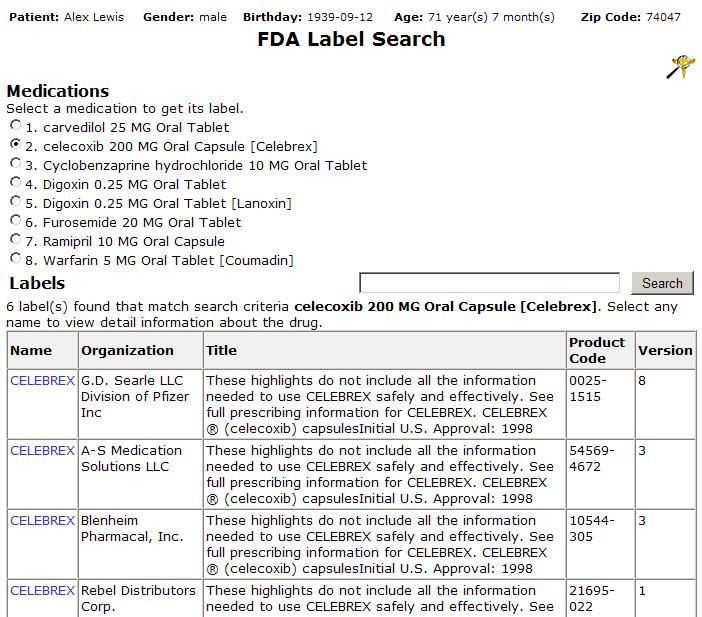Click product code 54569-4672 cell
702x617 pixels.
click(x=600, y=474)
